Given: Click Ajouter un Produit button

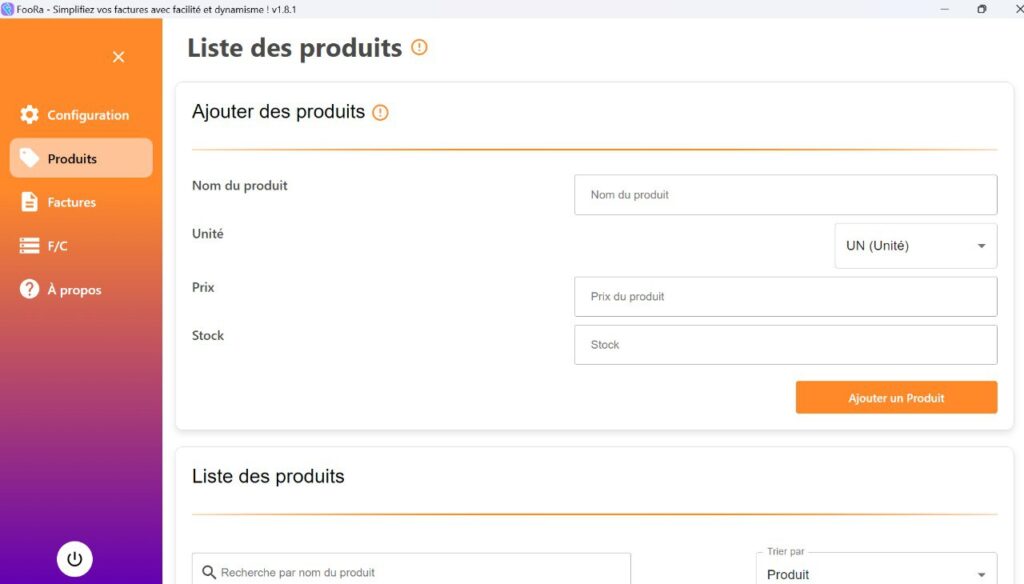Looking at the screenshot, I should coord(896,397).
